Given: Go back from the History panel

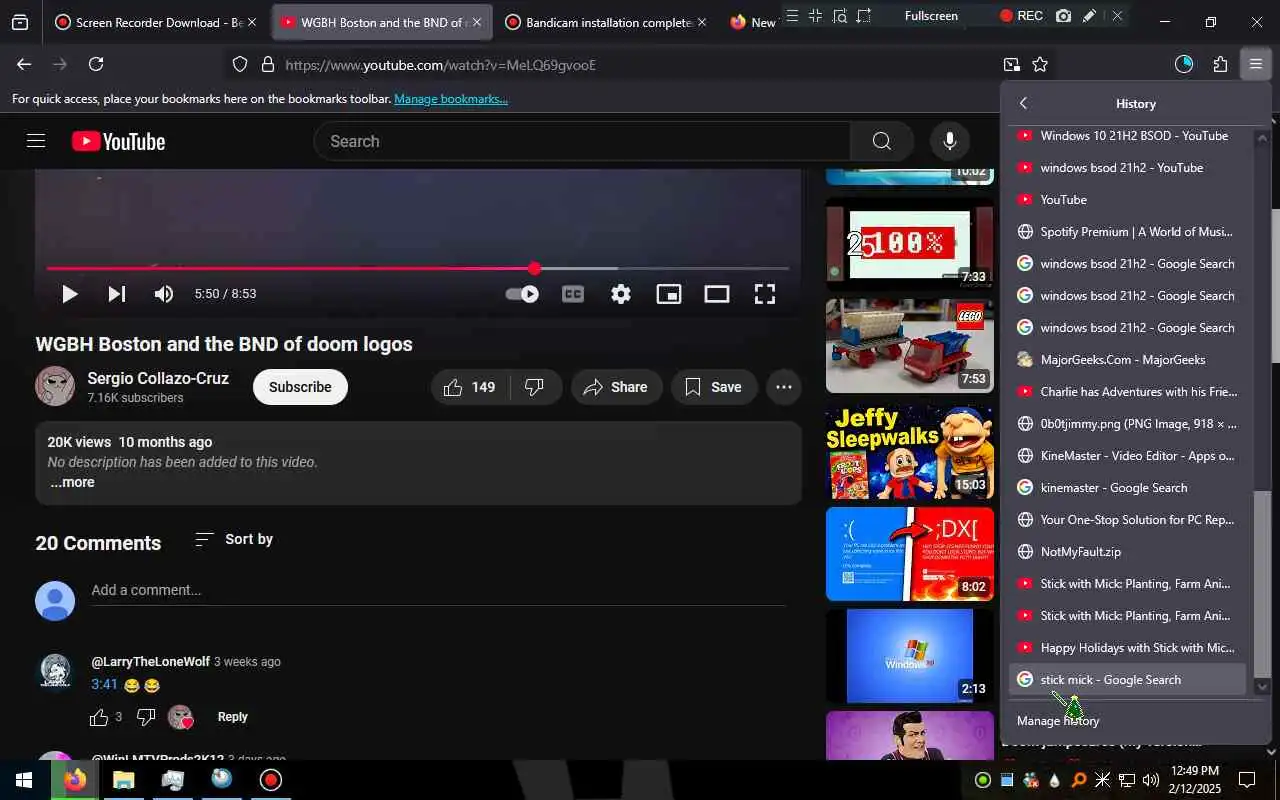Looking at the screenshot, I should (x=1023, y=103).
